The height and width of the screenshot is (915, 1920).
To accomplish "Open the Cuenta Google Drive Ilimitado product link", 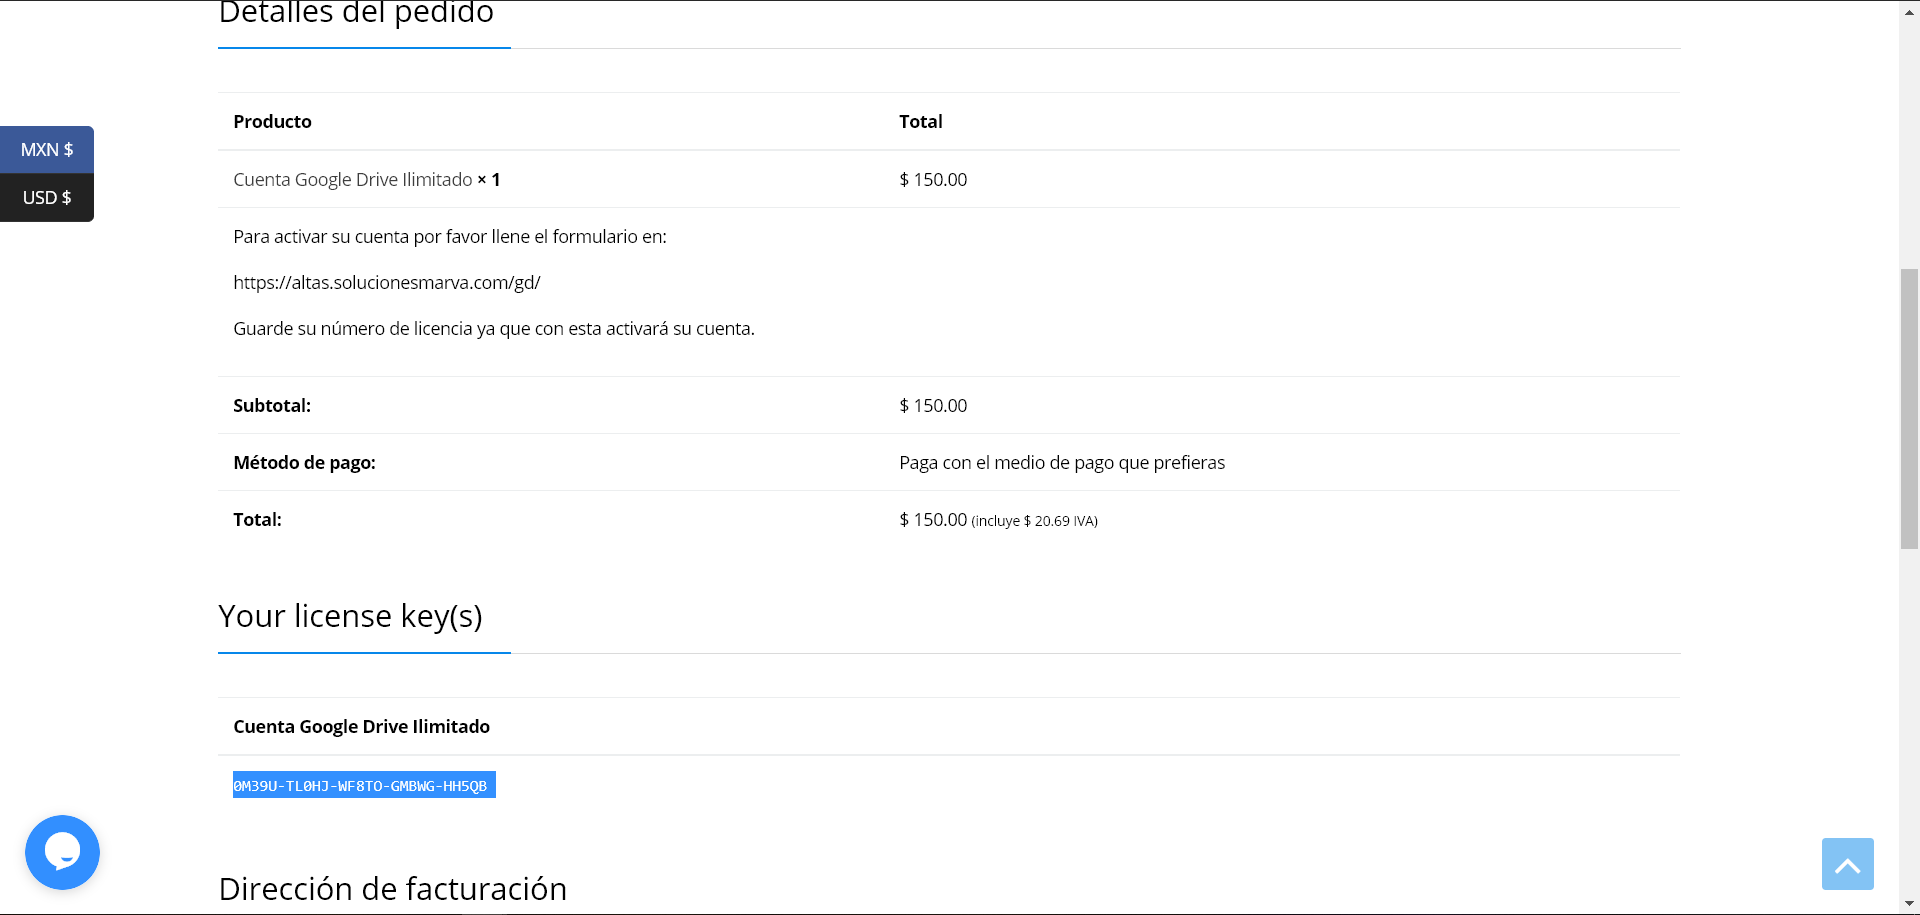I will coord(352,180).
